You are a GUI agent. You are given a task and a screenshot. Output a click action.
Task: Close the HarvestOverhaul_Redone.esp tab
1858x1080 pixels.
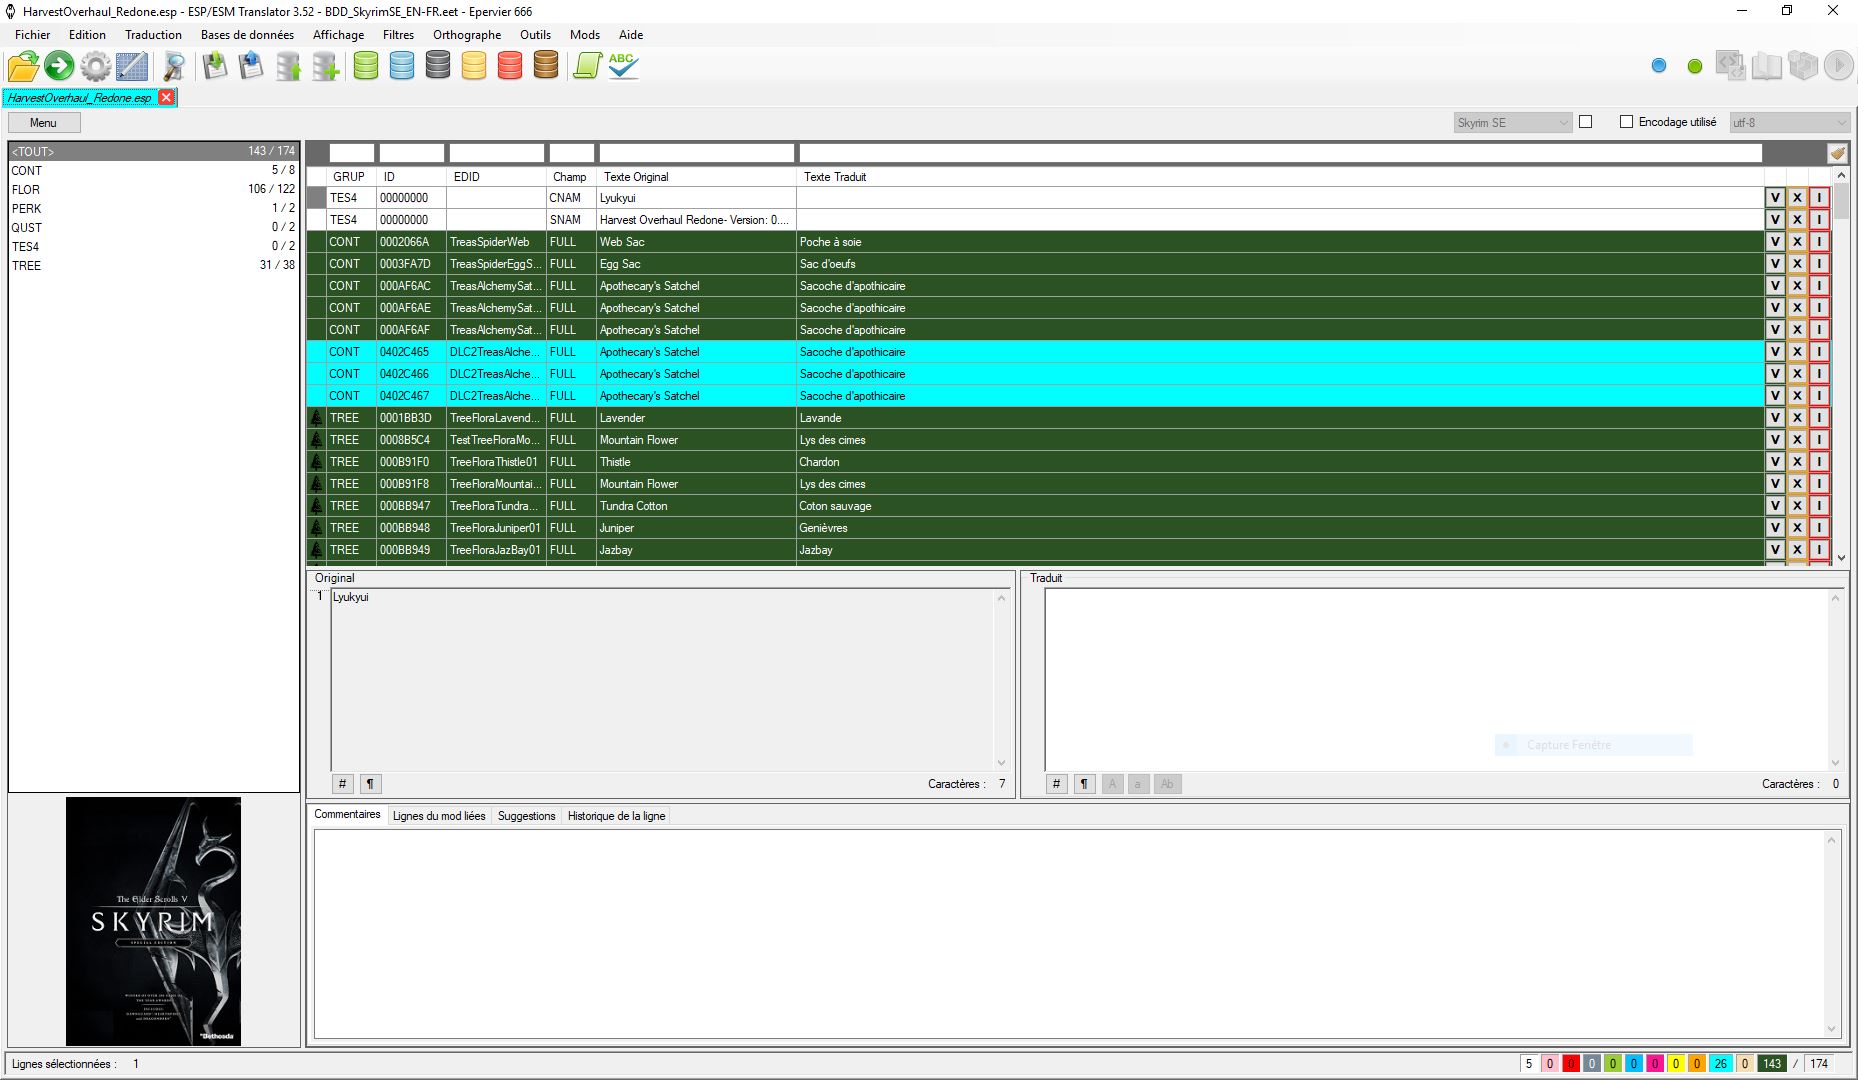pyautogui.click(x=166, y=97)
